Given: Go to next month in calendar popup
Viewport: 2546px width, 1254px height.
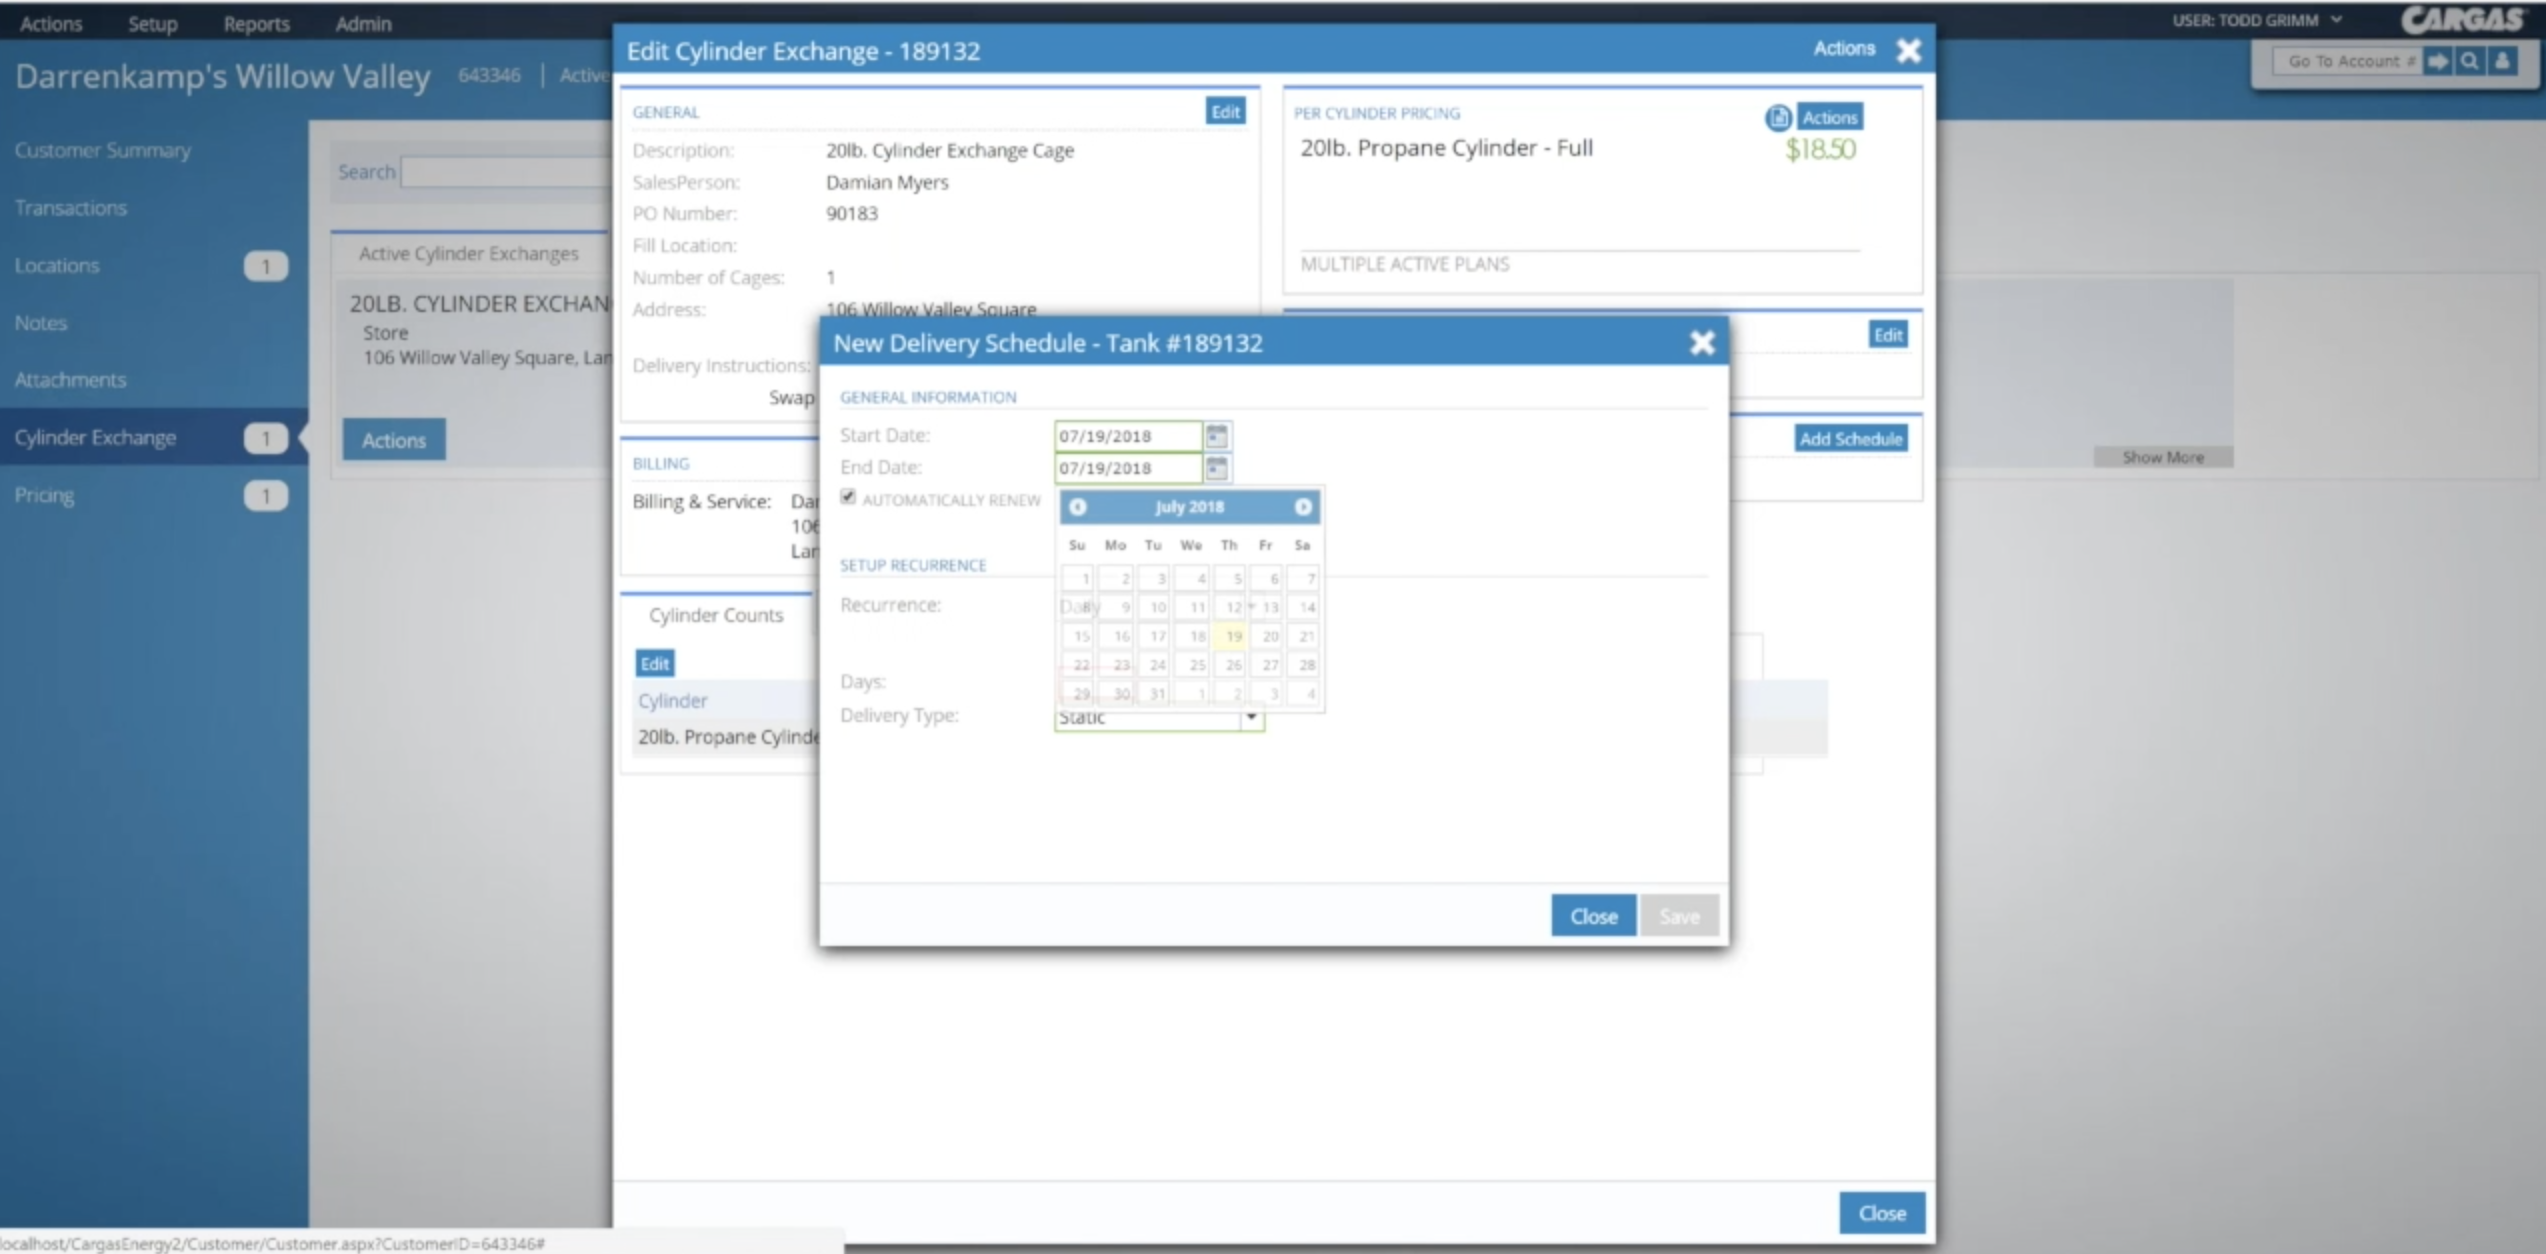Looking at the screenshot, I should (1302, 507).
